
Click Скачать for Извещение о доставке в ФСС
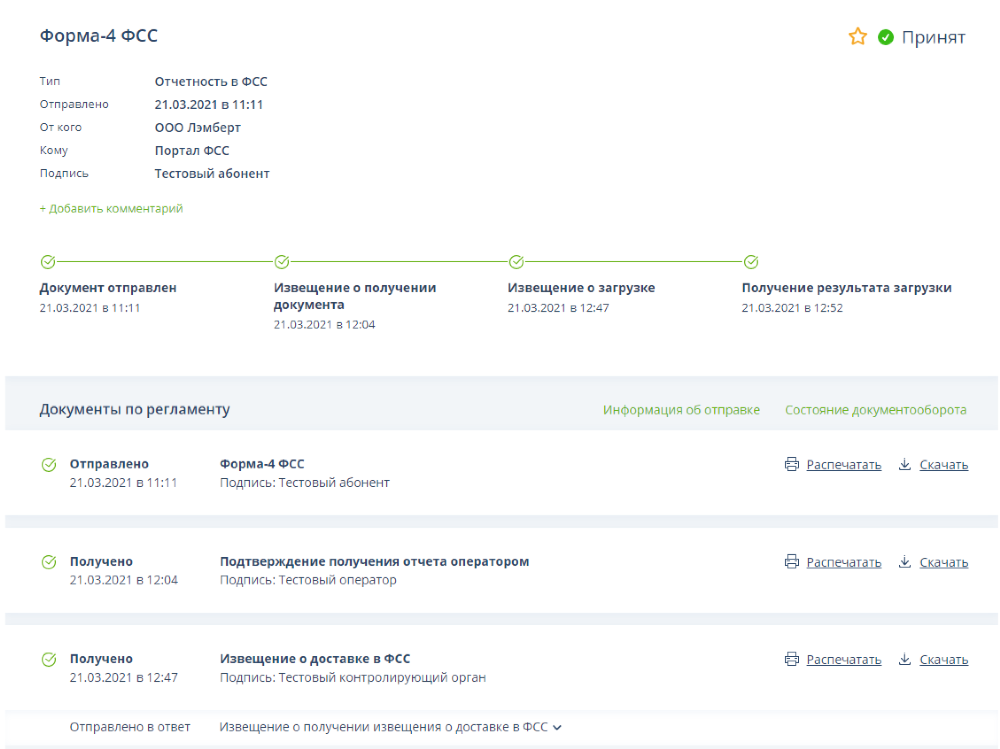pyautogui.click(x=944, y=660)
